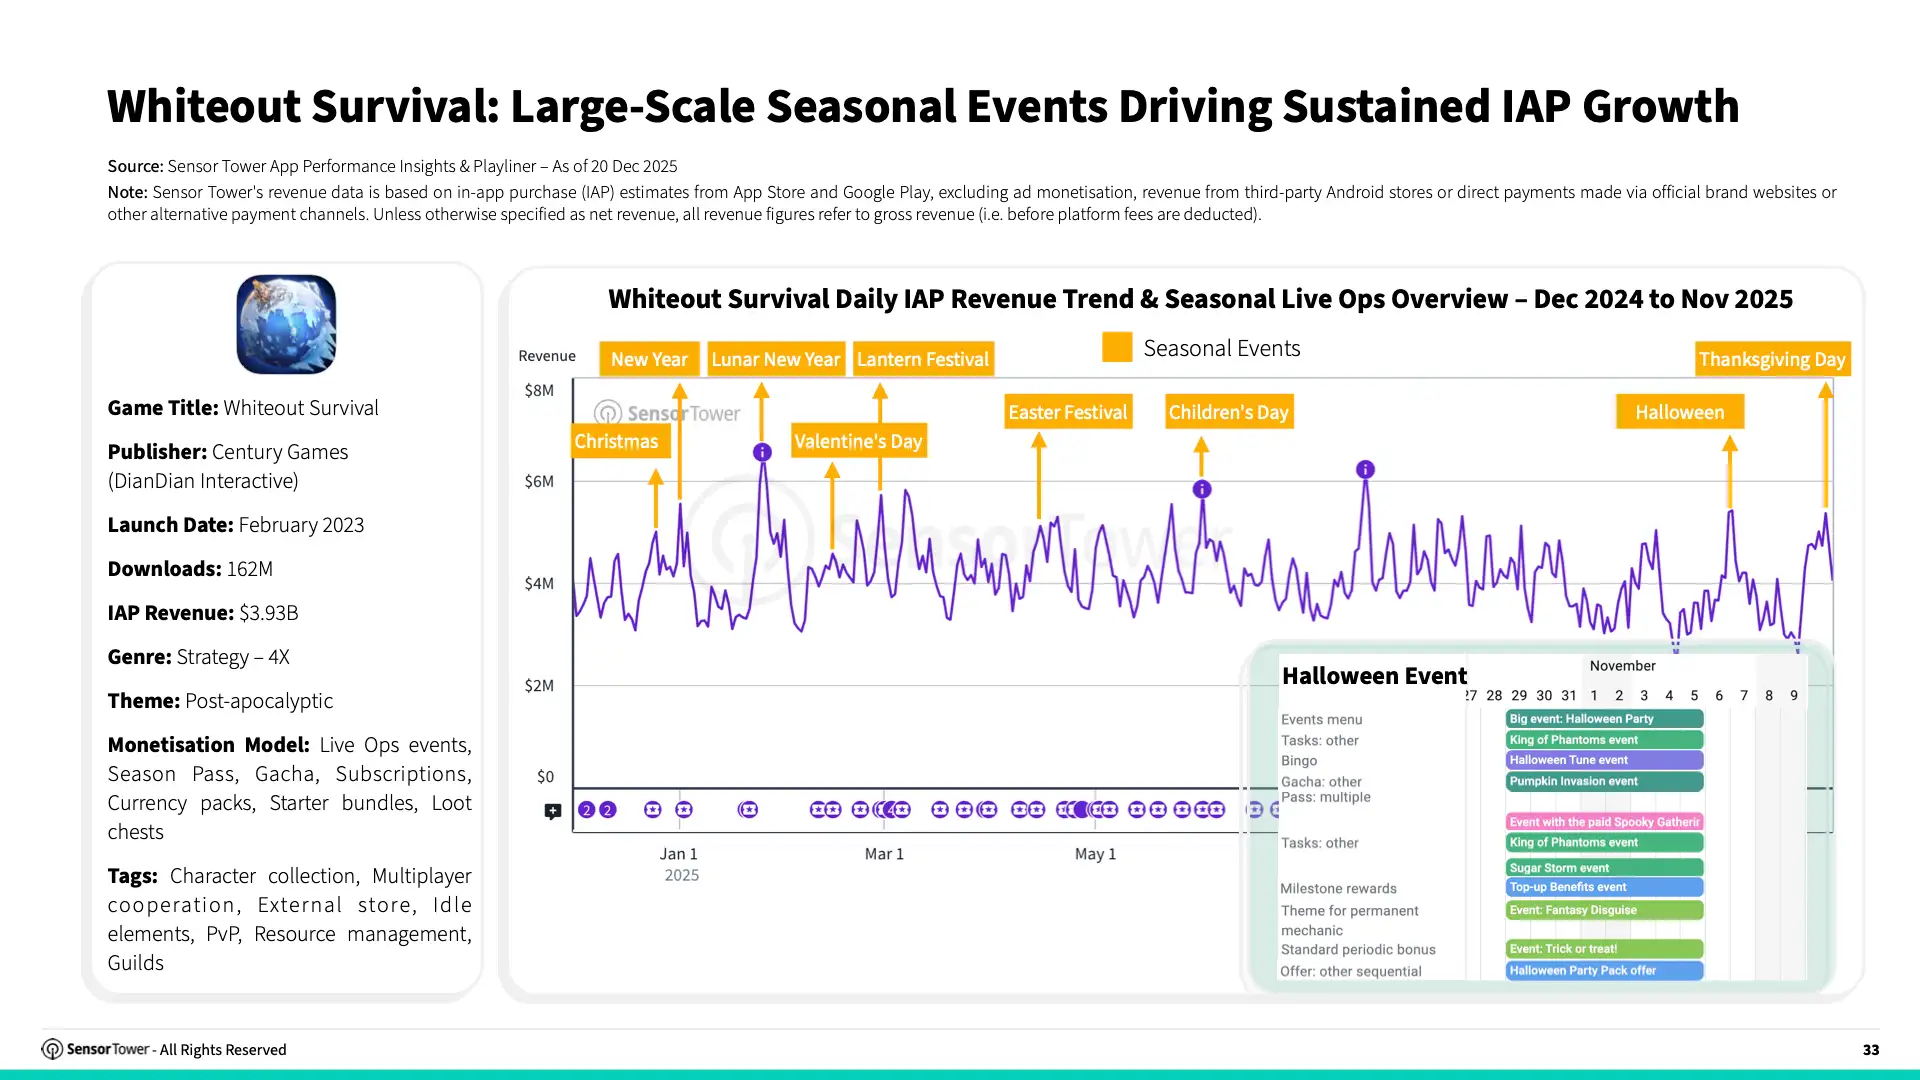Click the $2M axis label
This screenshot has height=1080, width=1920.
[539, 685]
